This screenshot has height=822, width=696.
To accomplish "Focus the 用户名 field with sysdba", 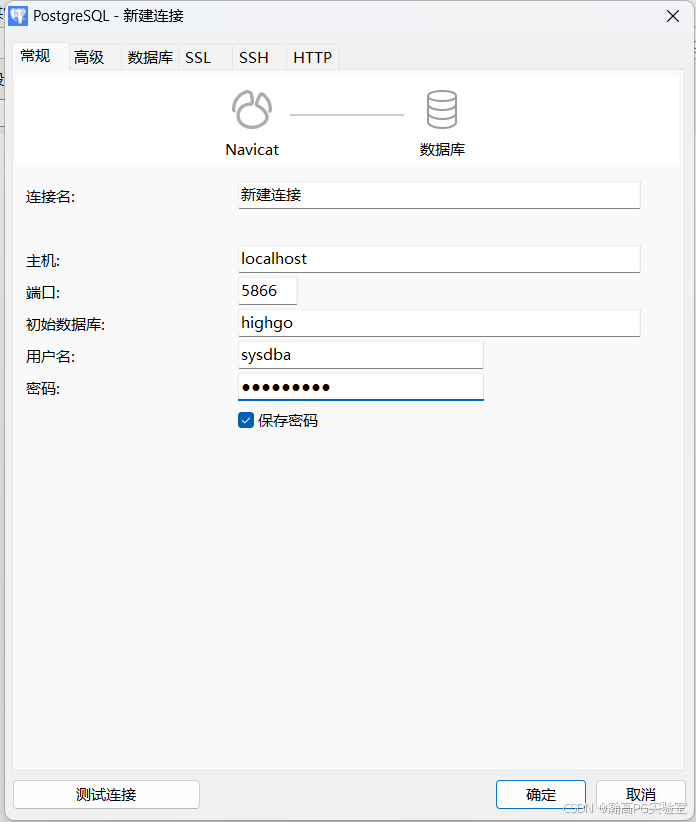I will [x=361, y=355].
